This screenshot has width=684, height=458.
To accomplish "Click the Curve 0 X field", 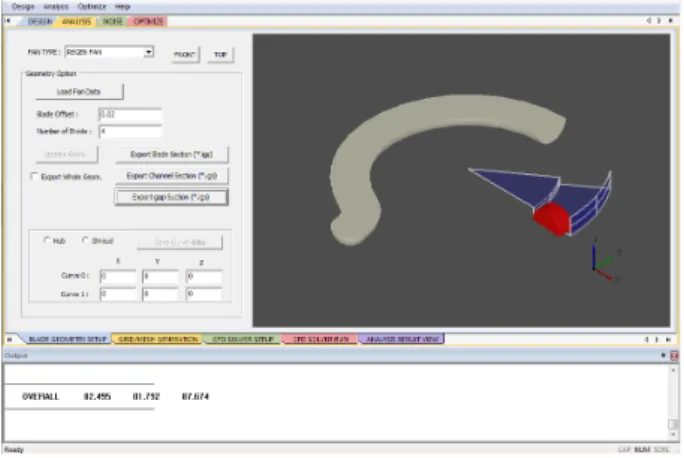I will [118, 276].
